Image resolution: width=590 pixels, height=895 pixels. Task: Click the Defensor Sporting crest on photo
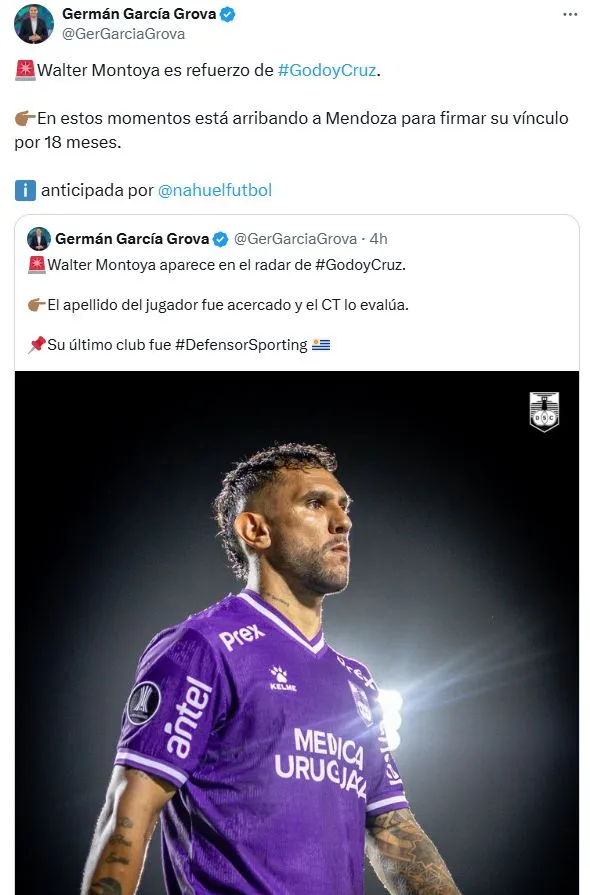point(544,411)
